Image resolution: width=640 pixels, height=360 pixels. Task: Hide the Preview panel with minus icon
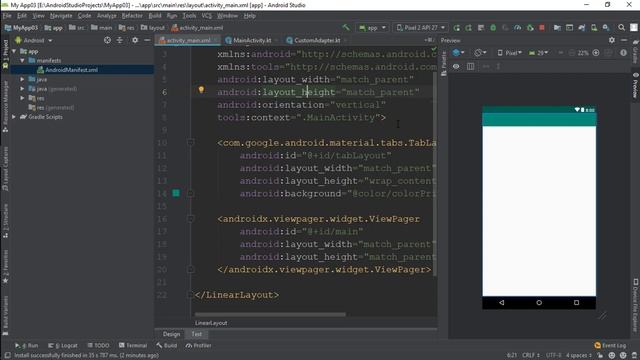click(x=624, y=40)
